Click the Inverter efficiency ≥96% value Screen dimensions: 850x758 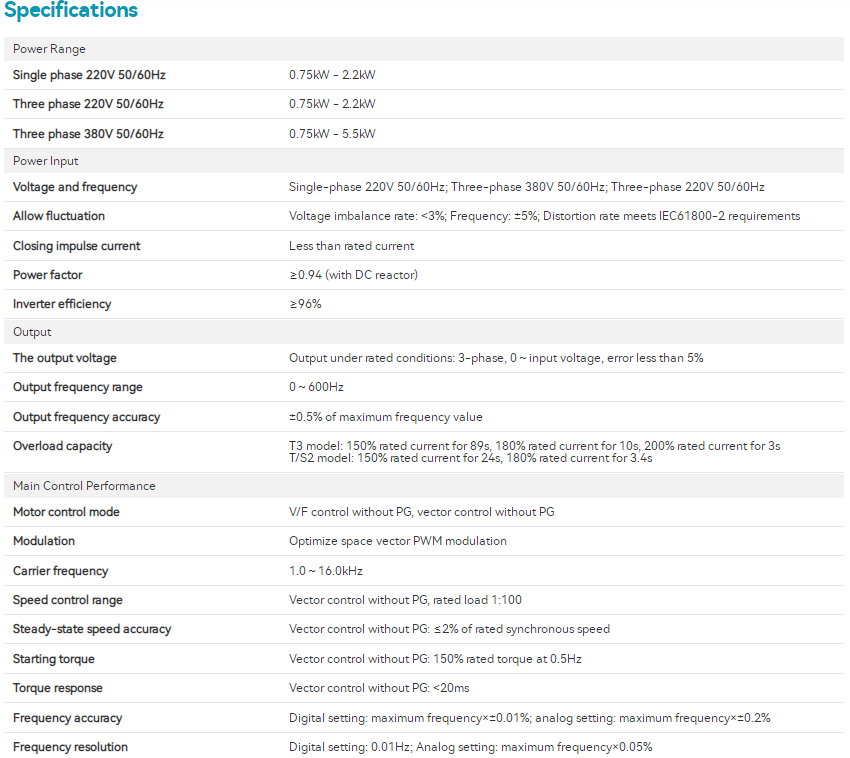(305, 304)
